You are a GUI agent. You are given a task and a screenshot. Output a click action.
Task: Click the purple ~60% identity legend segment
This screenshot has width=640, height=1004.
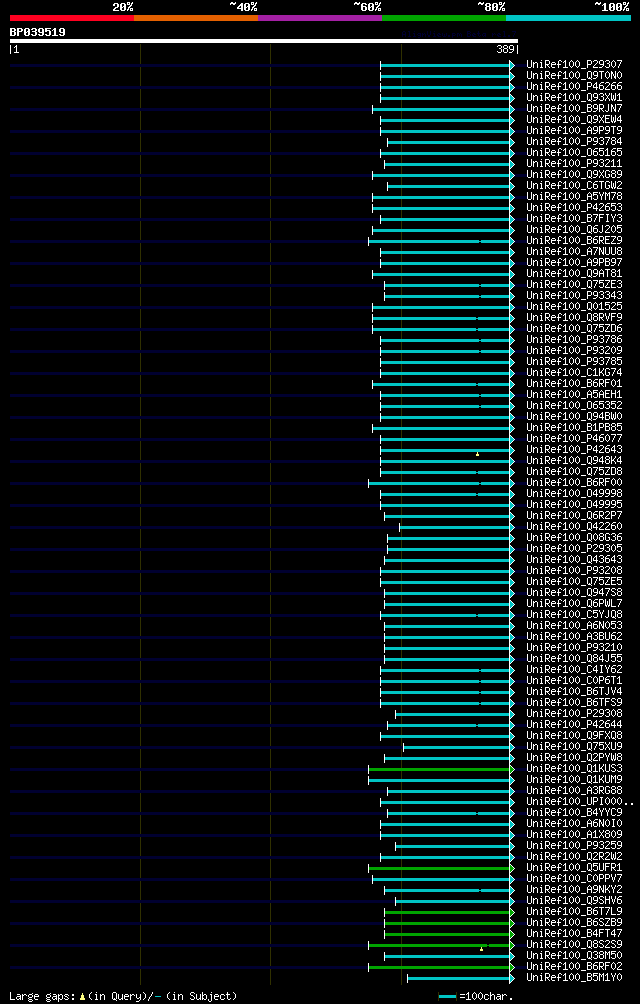[x=320, y=18]
